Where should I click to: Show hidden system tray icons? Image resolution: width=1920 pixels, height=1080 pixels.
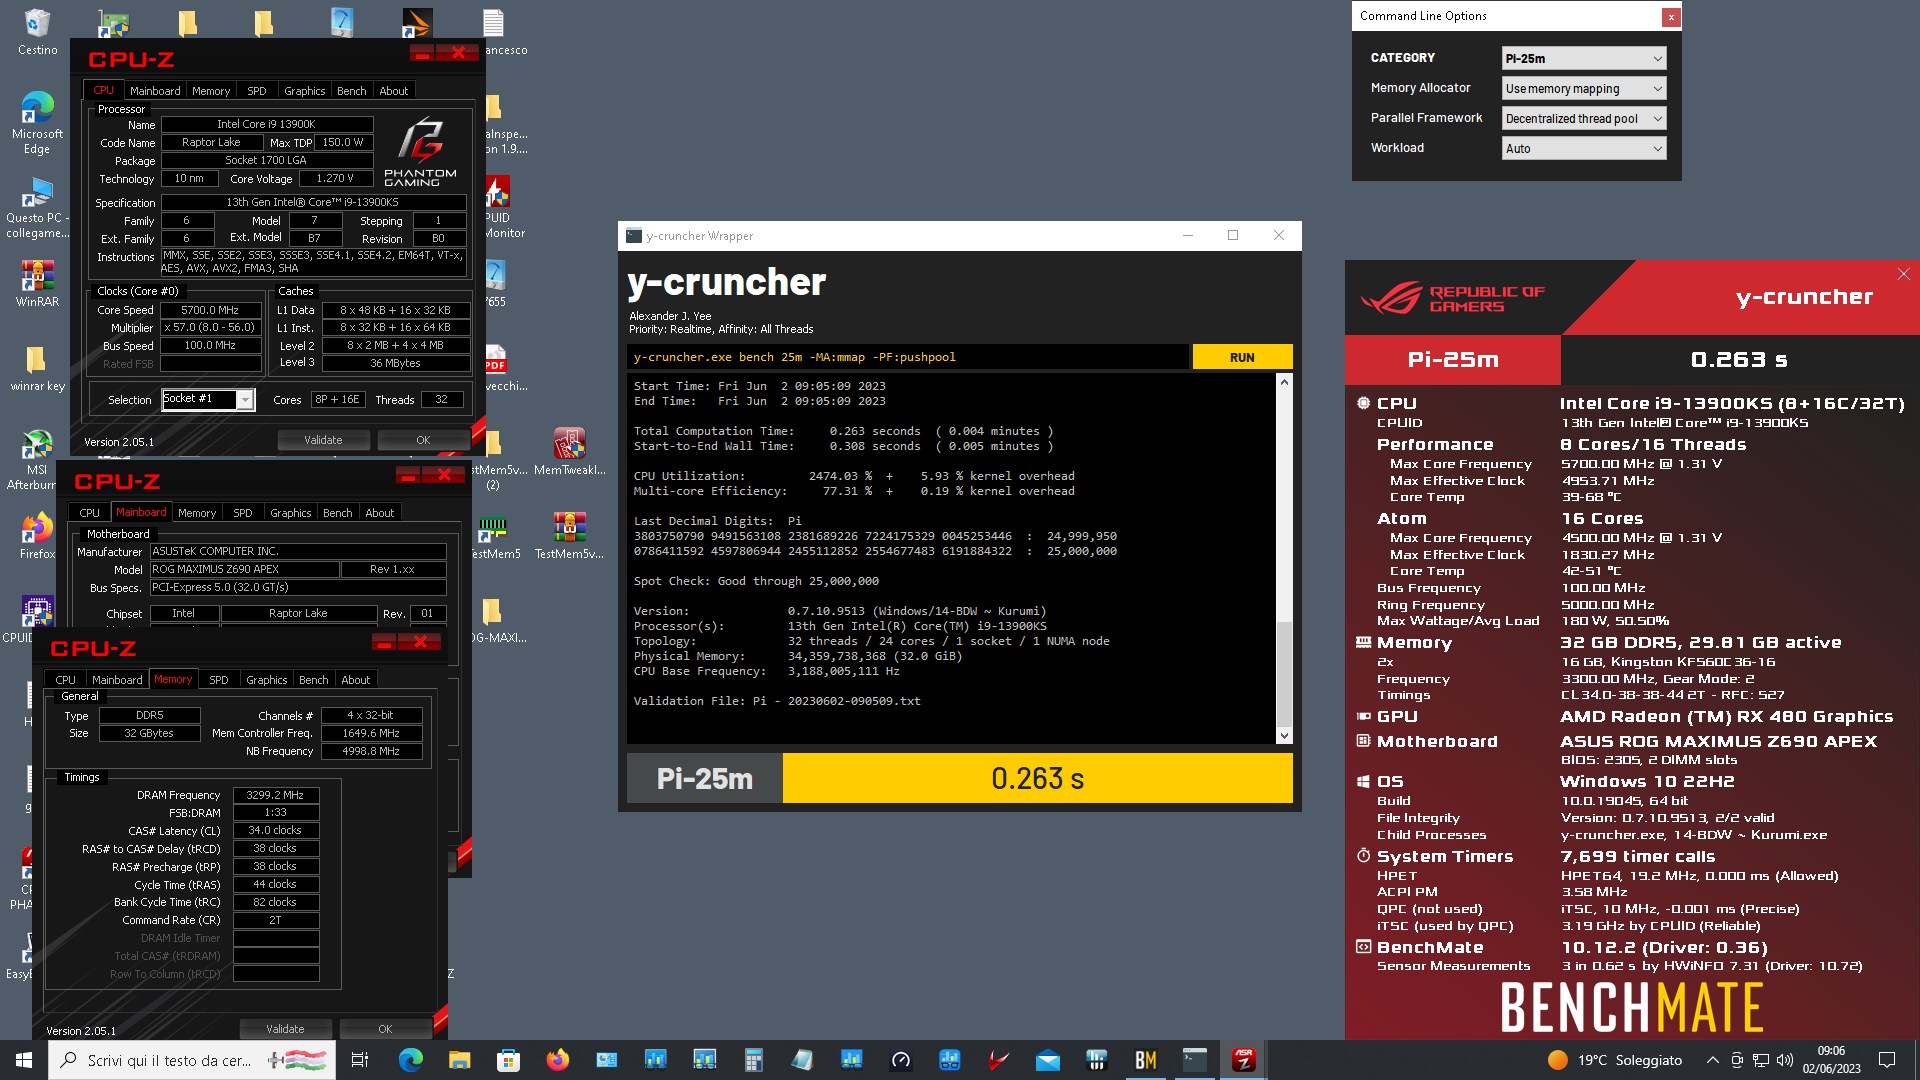1712,1060
